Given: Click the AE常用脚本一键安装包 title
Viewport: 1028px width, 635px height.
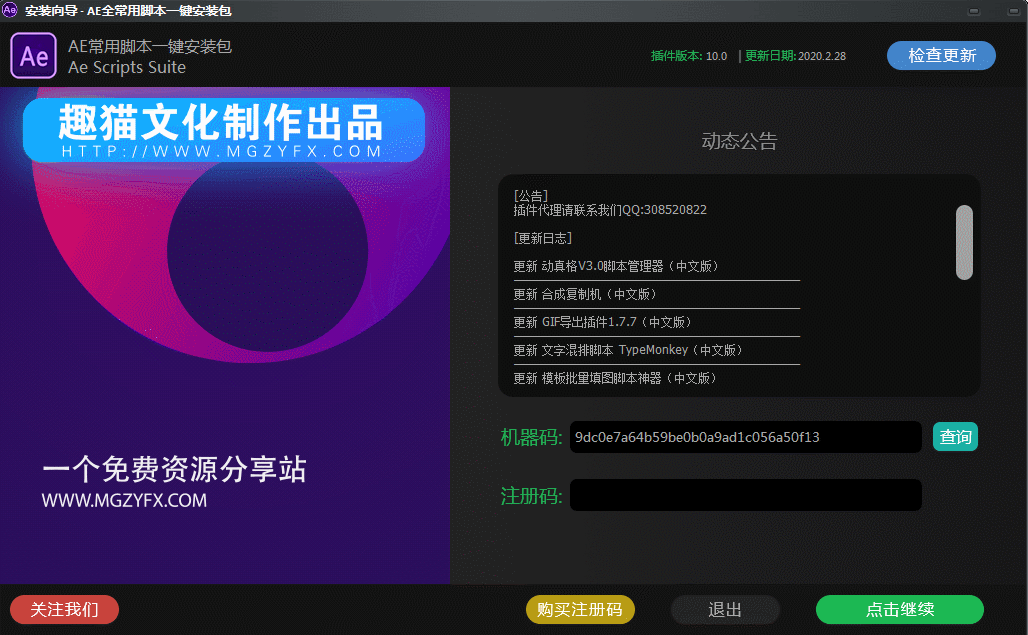Looking at the screenshot, I should tap(150, 47).
